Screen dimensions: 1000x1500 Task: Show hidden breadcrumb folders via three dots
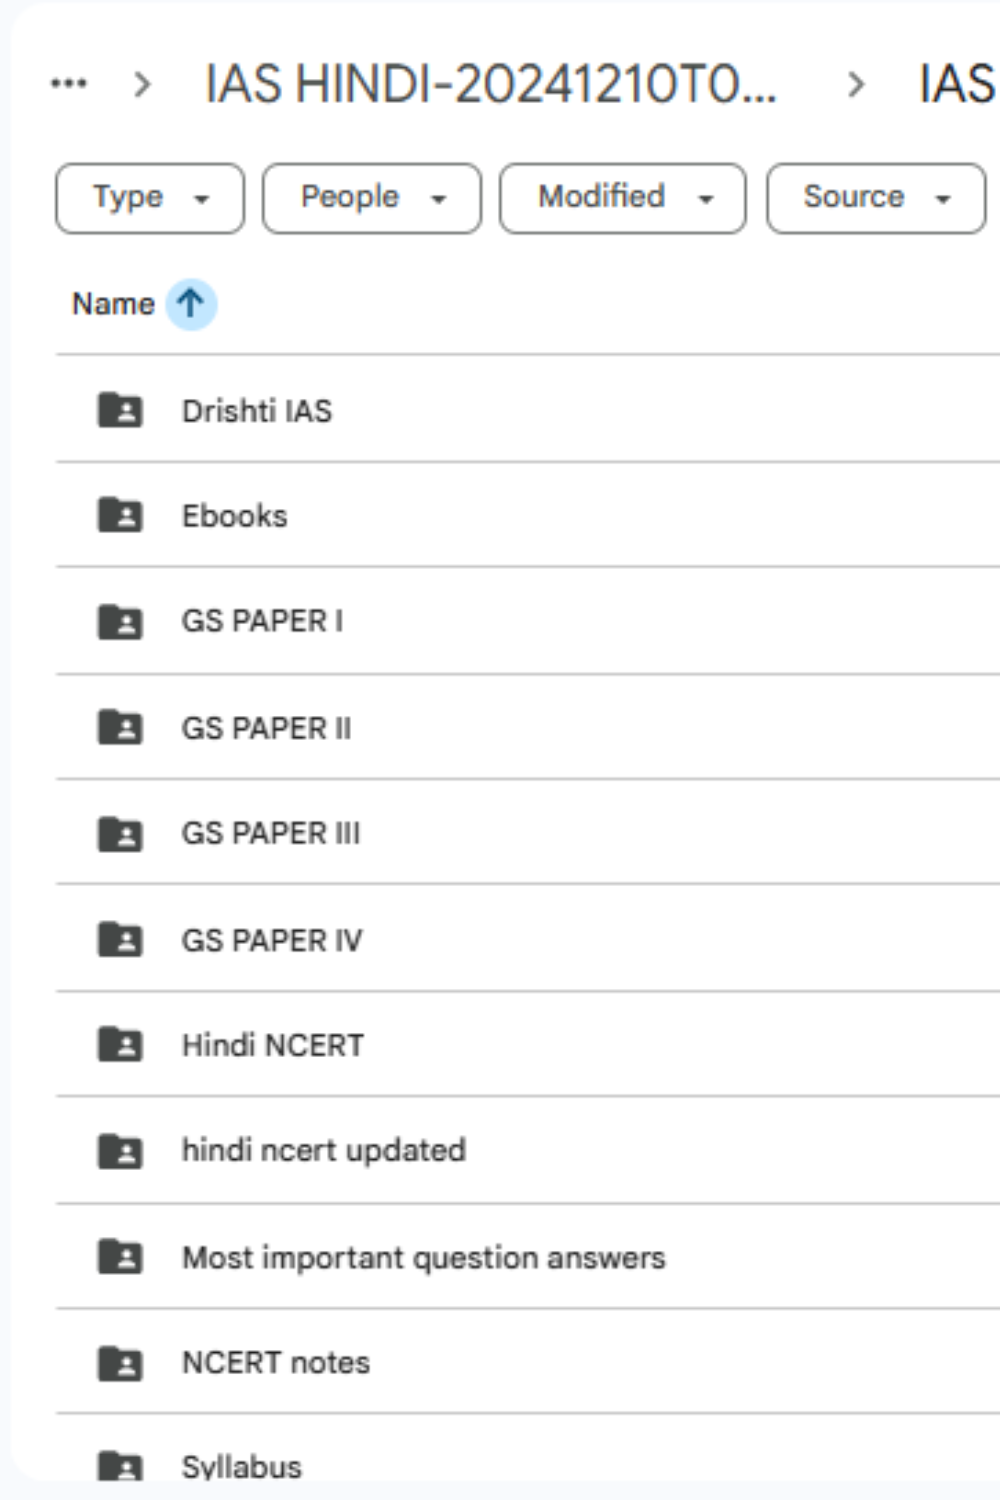tap(68, 84)
